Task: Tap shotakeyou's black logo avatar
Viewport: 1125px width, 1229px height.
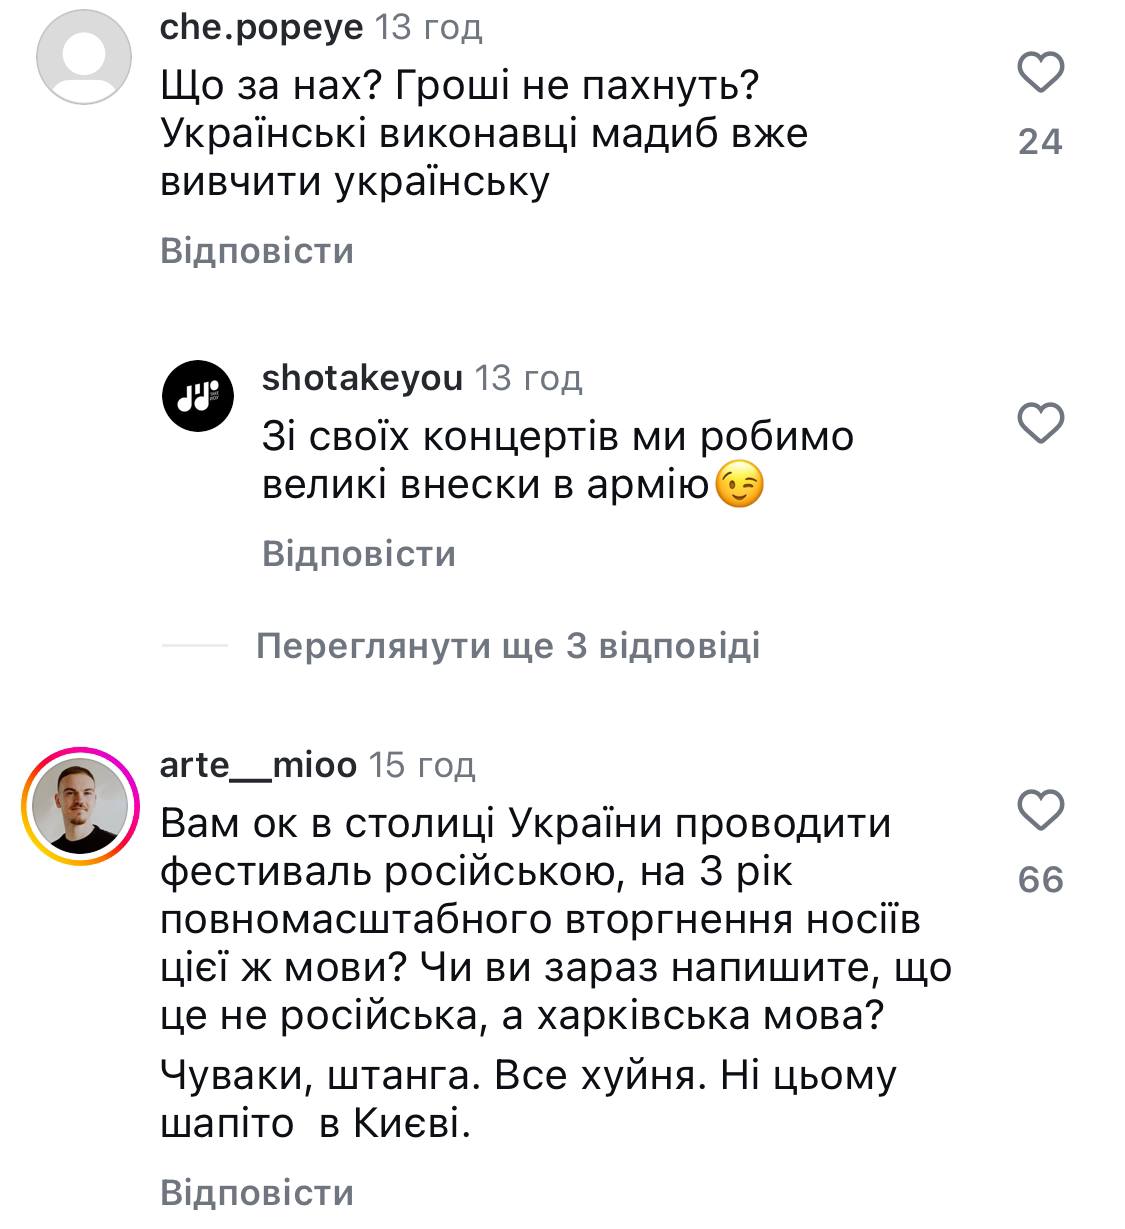Action: click(x=198, y=395)
